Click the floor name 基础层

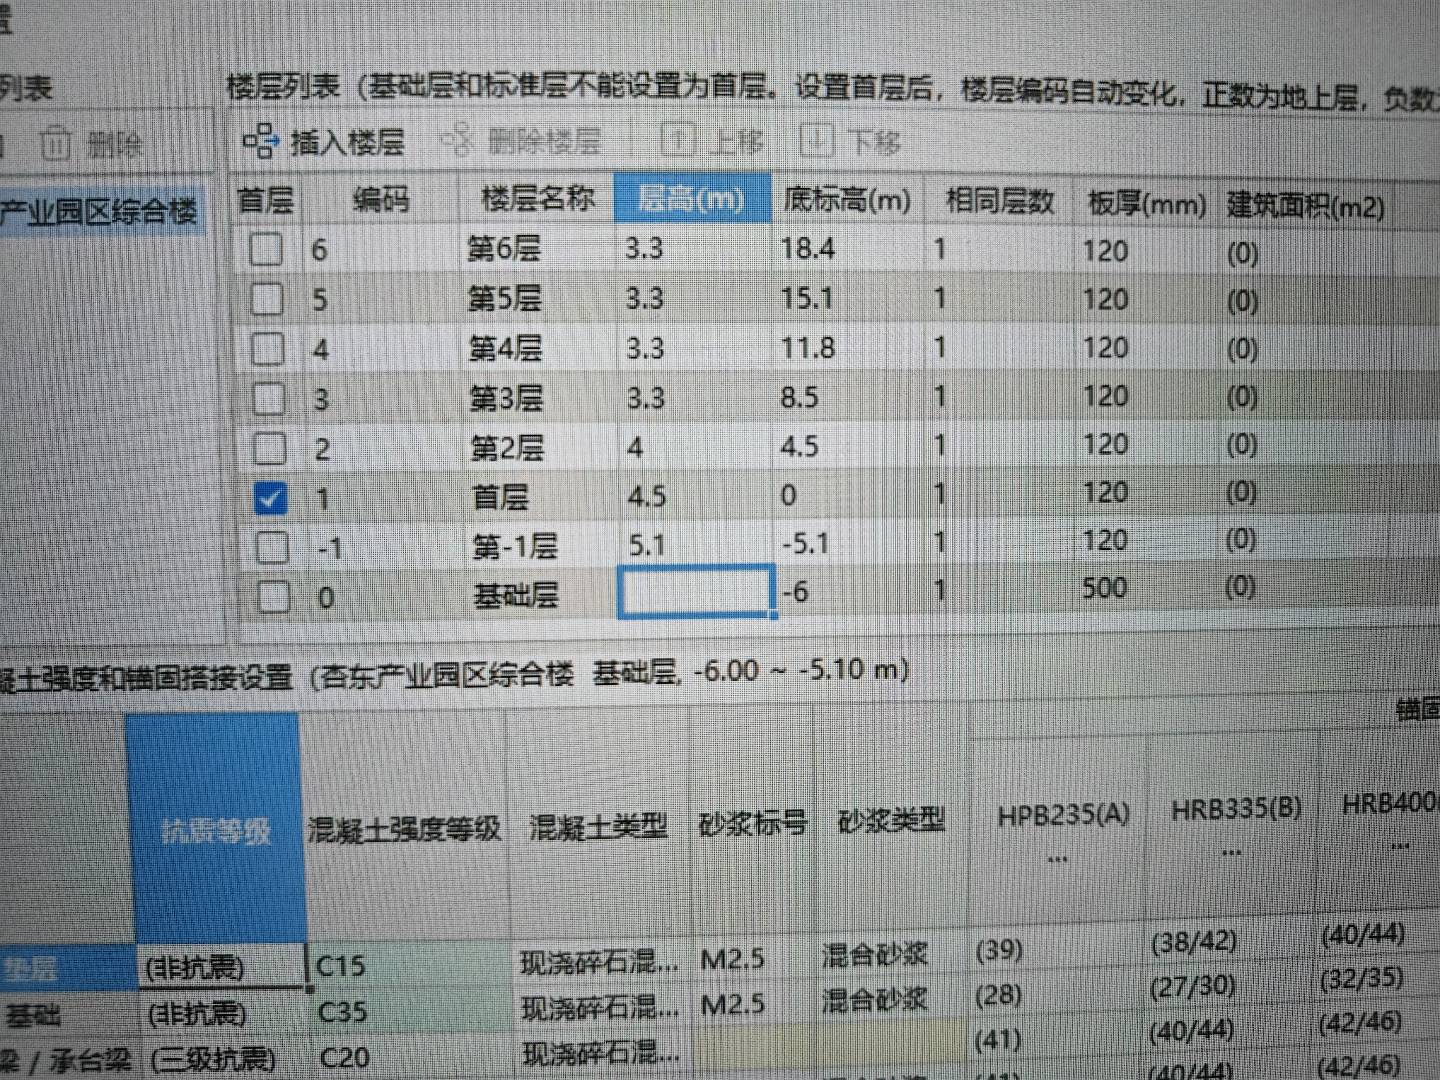pyautogui.click(x=516, y=596)
